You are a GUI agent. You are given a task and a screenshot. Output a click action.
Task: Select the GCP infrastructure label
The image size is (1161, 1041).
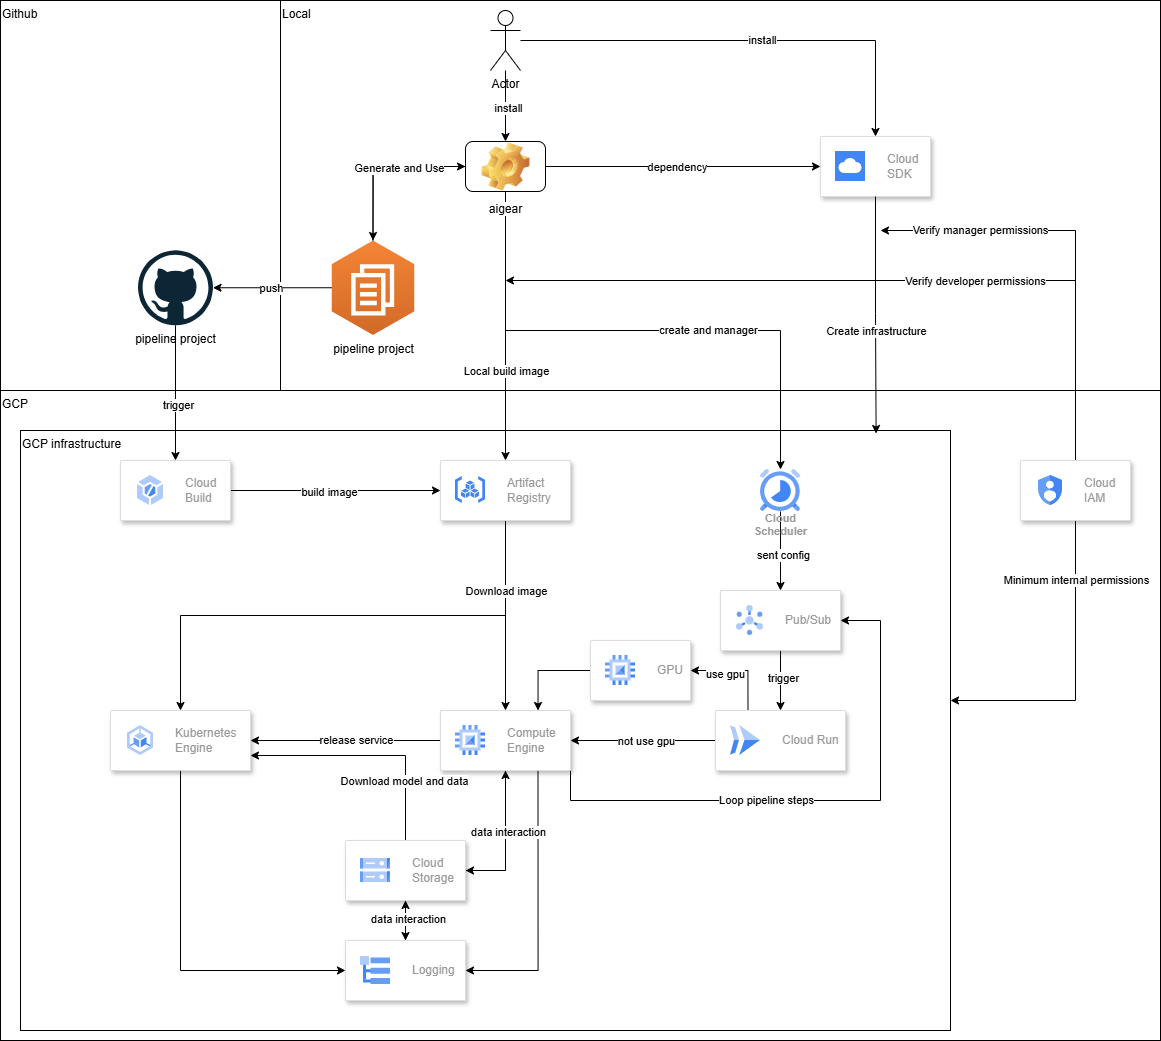click(x=72, y=443)
